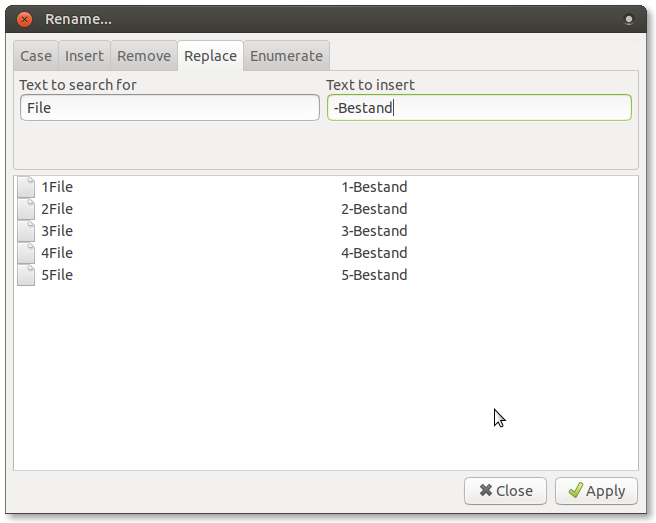
Task: Close the Rename window with the red X
Action: (x=25, y=19)
